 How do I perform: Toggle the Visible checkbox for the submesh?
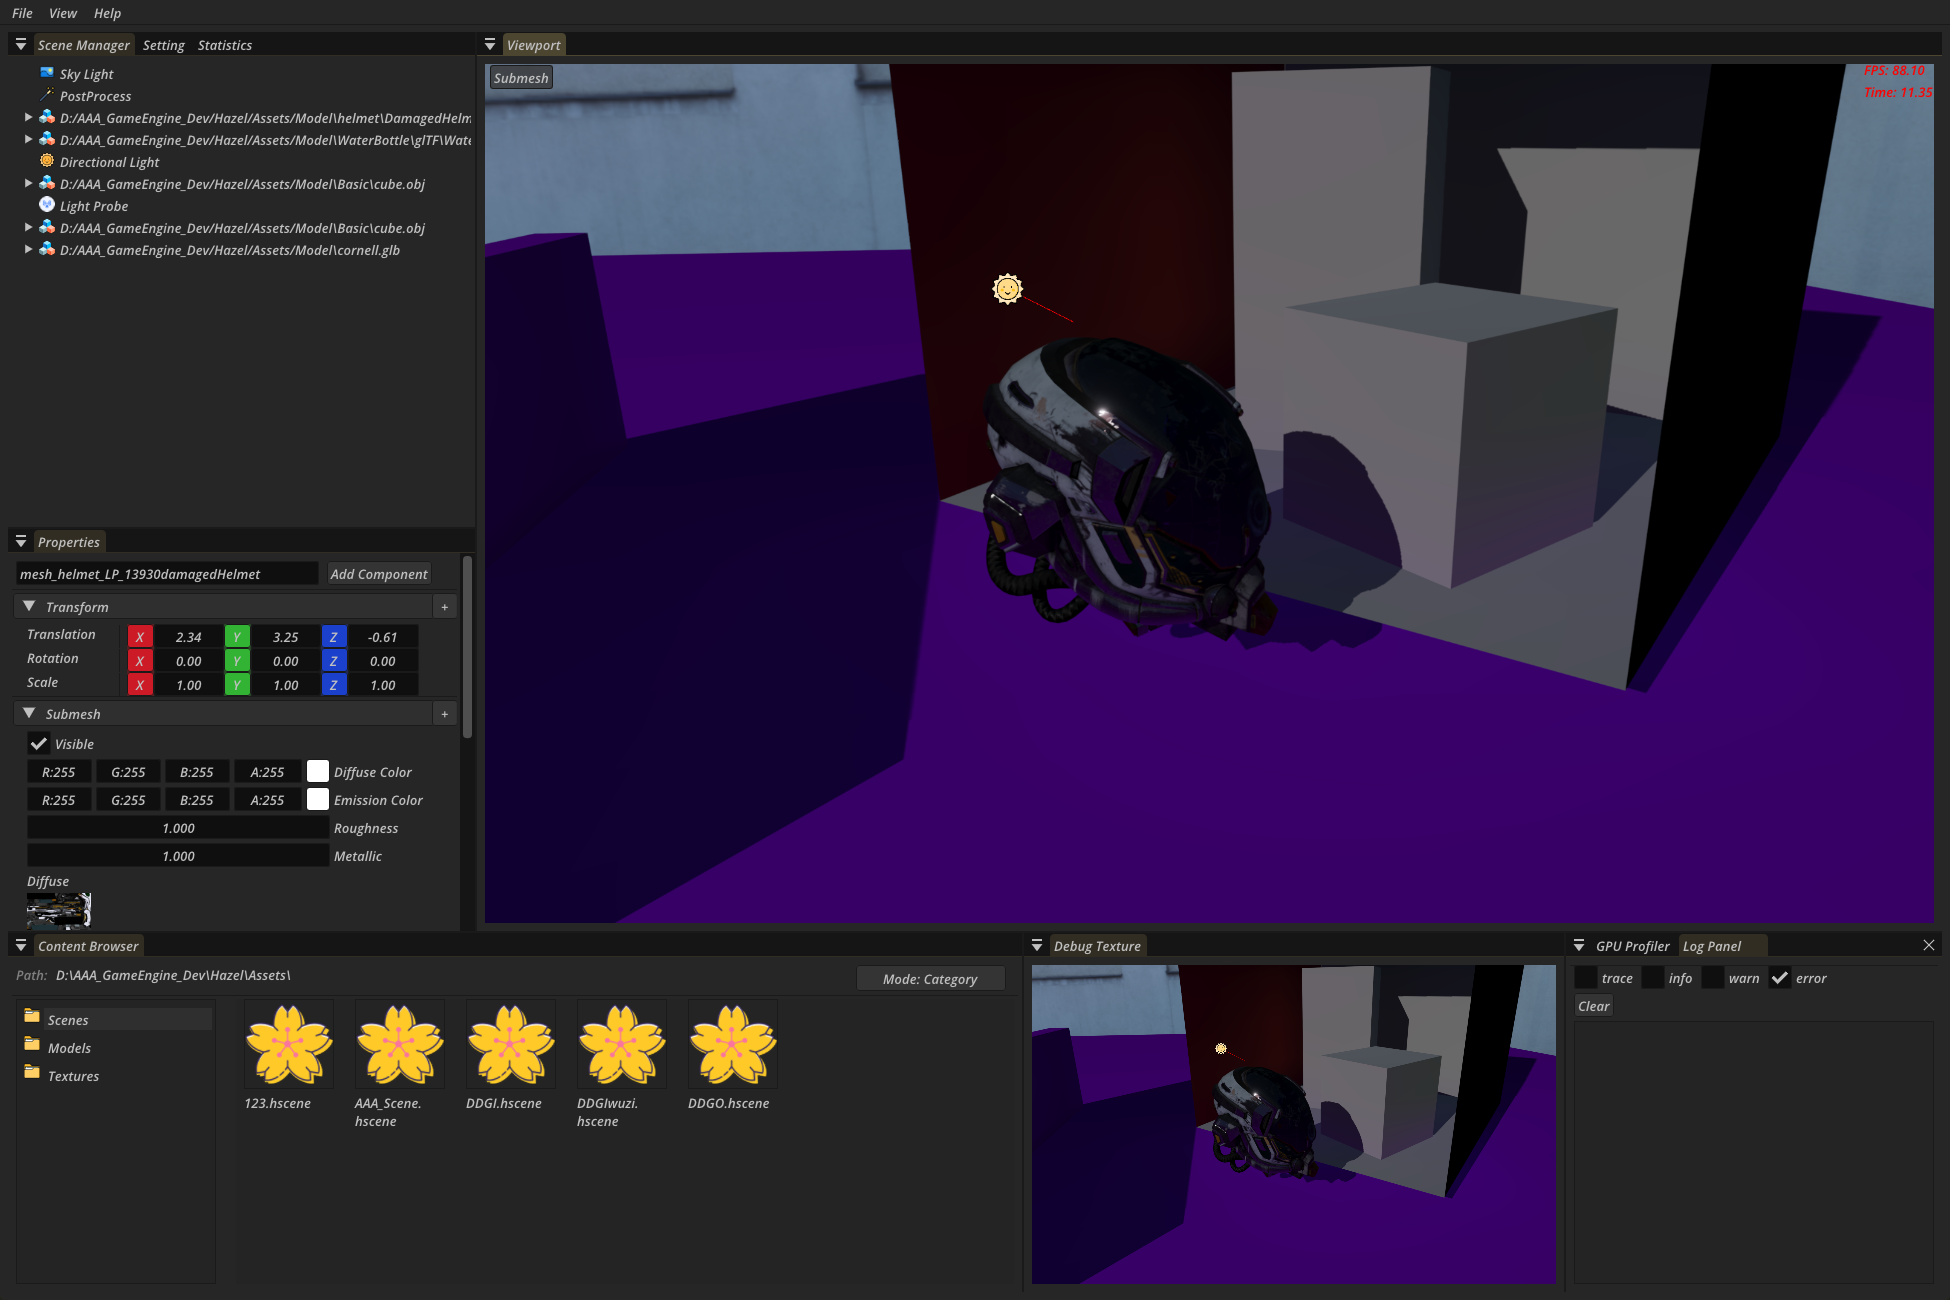pyautogui.click(x=39, y=744)
